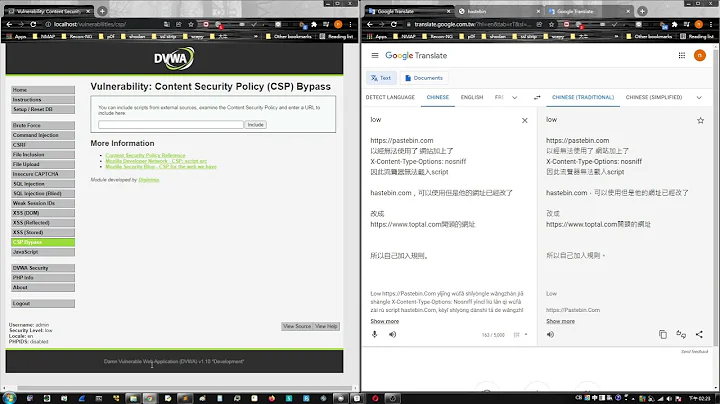The height and width of the screenshot is (404, 720).
Task: Open the input tools dropdown arrow
Action: (x=526, y=335)
